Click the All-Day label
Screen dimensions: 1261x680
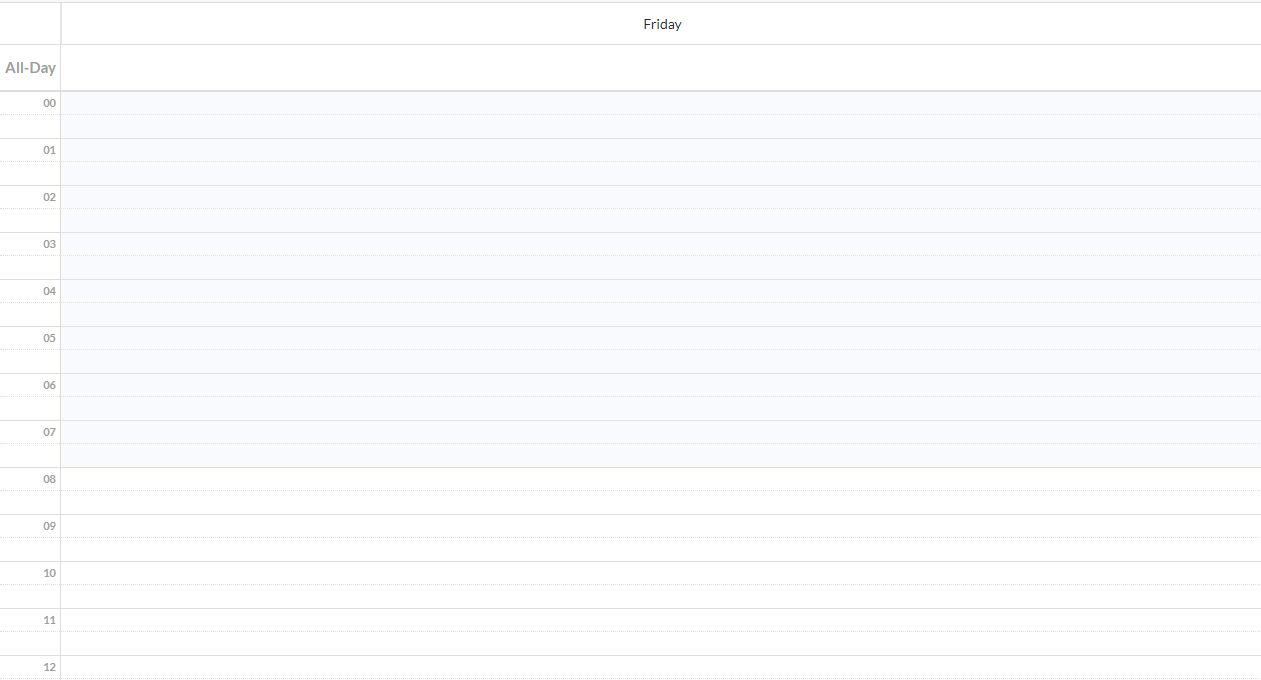30,68
